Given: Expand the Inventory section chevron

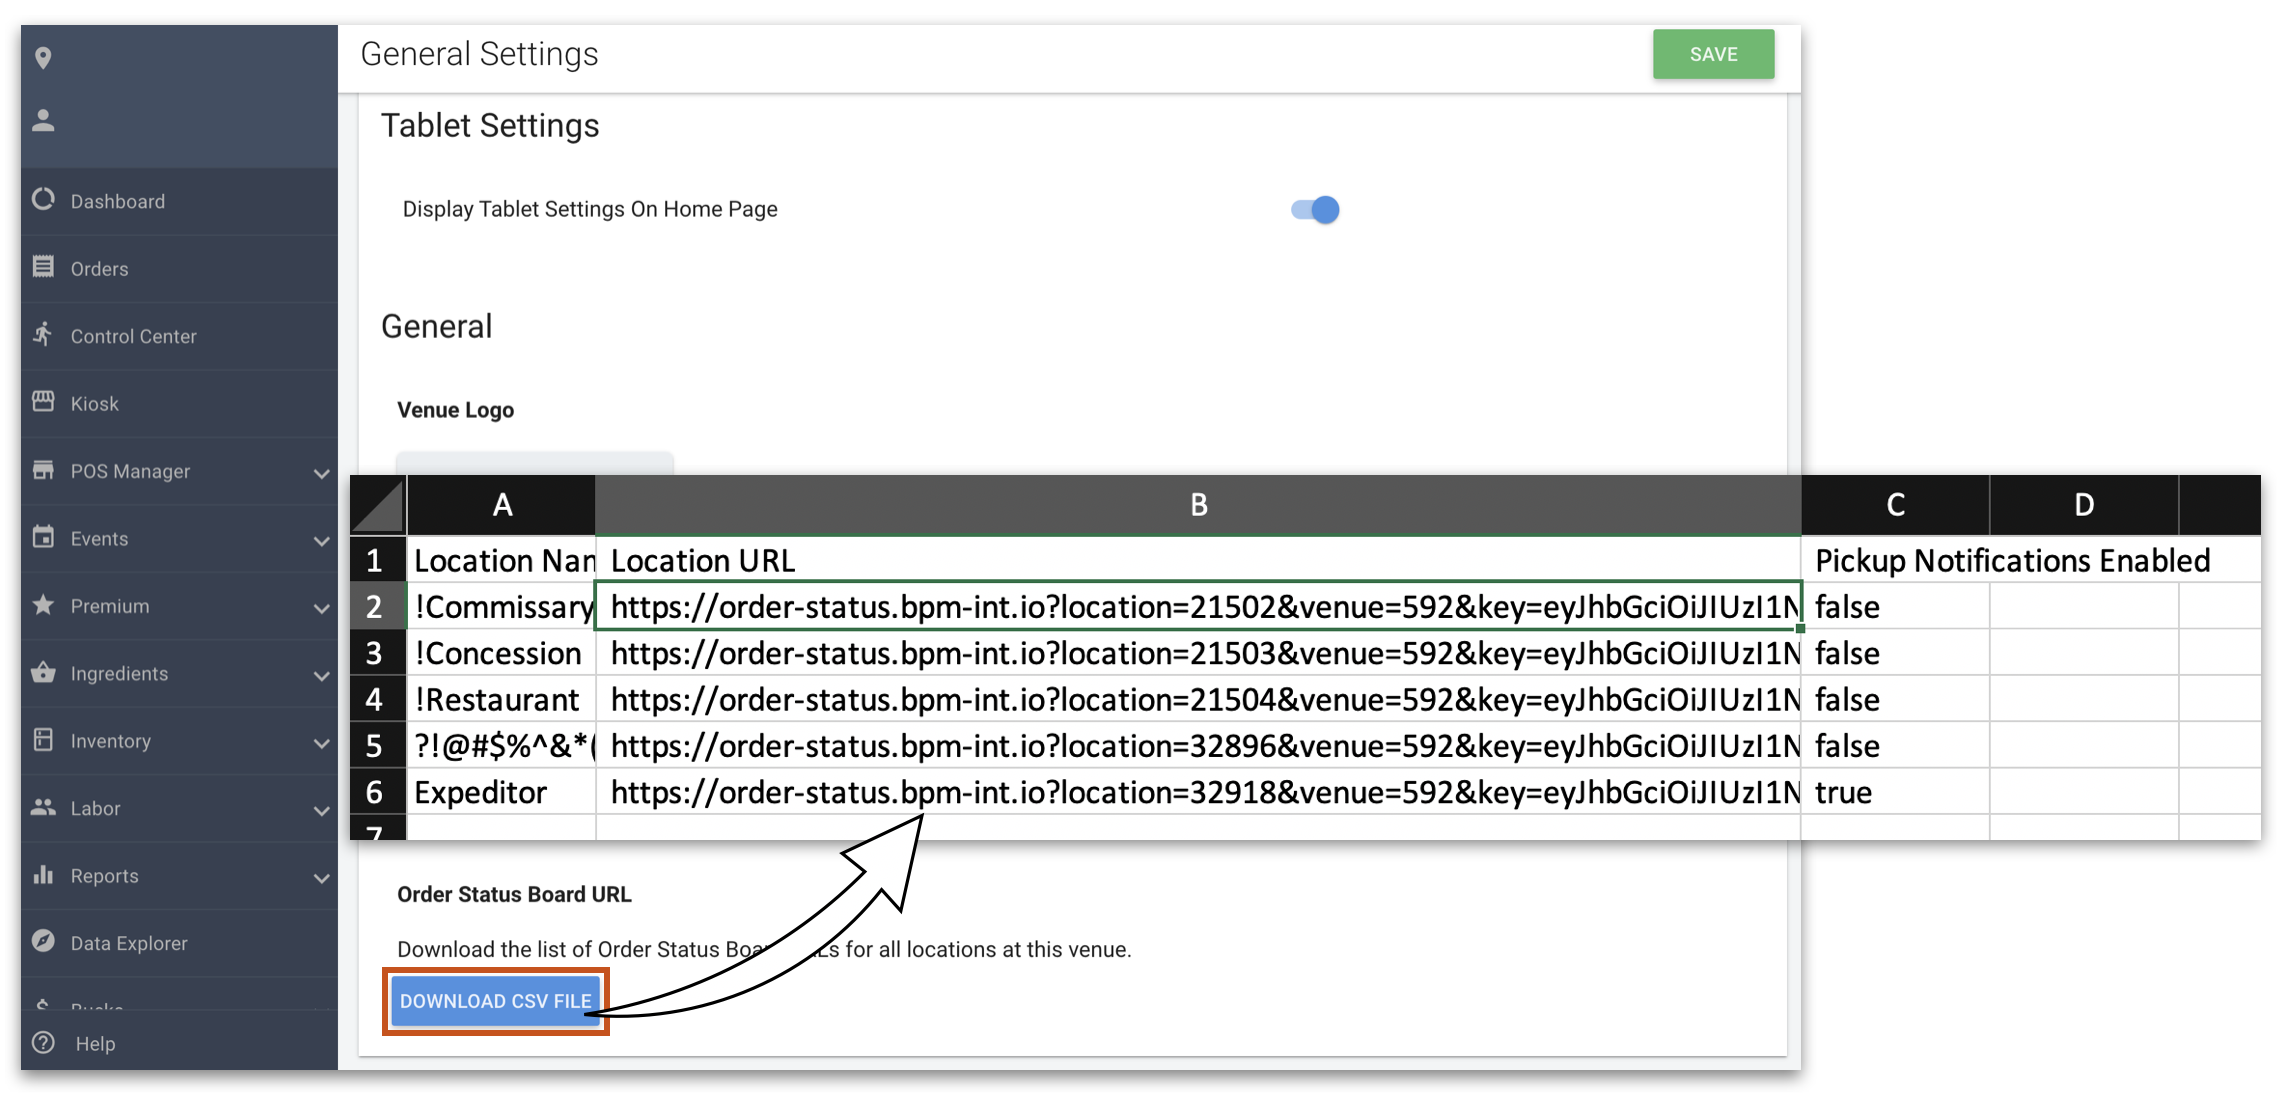Looking at the screenshot, I should pos(321,742).
